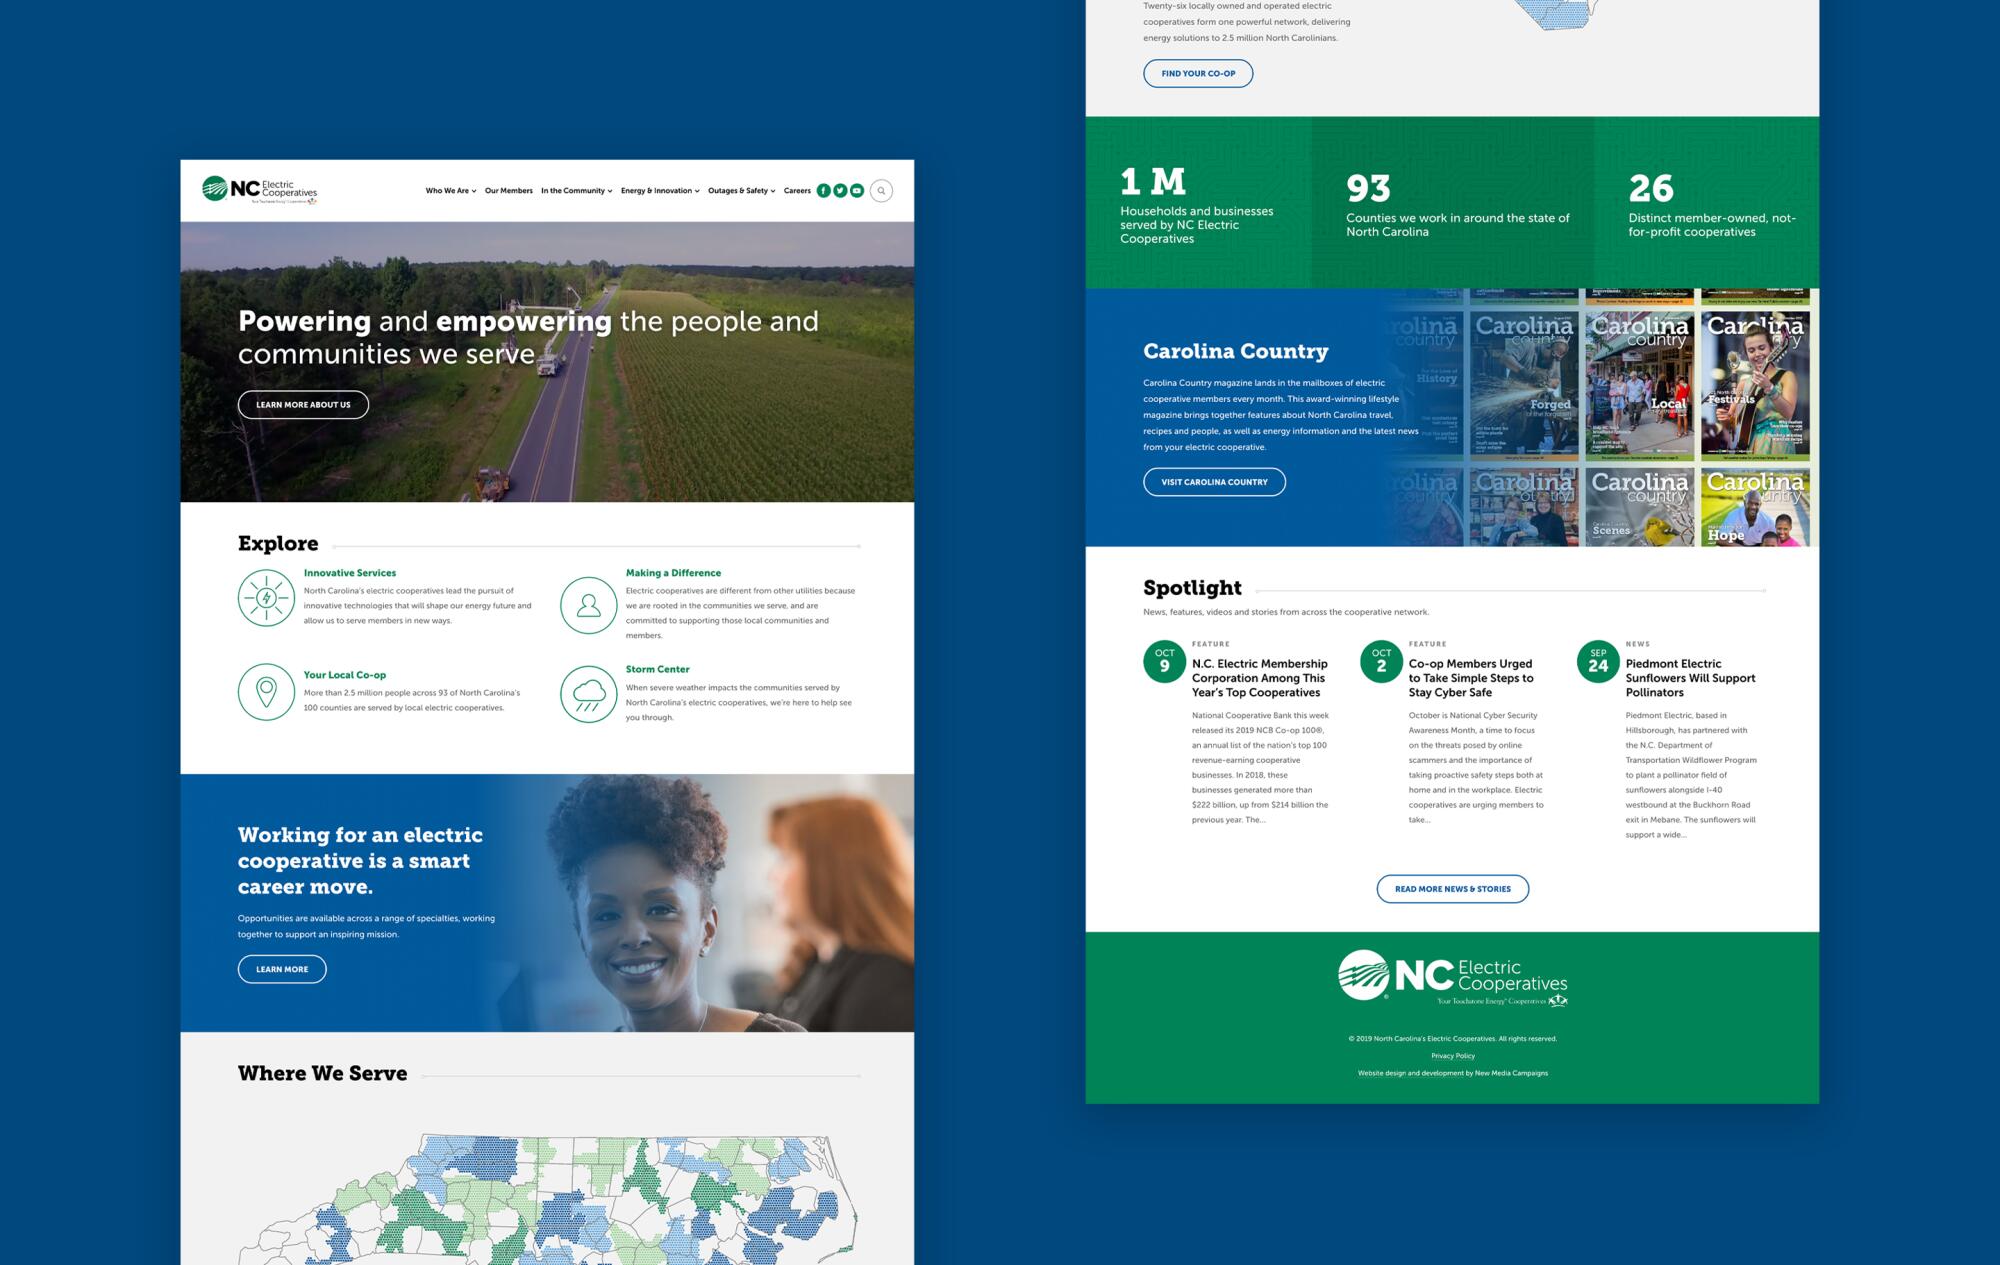Click the Carolina Country Festivals magazine cover
This screenshot has height=1265, width=2000.
click(1755, 385)
